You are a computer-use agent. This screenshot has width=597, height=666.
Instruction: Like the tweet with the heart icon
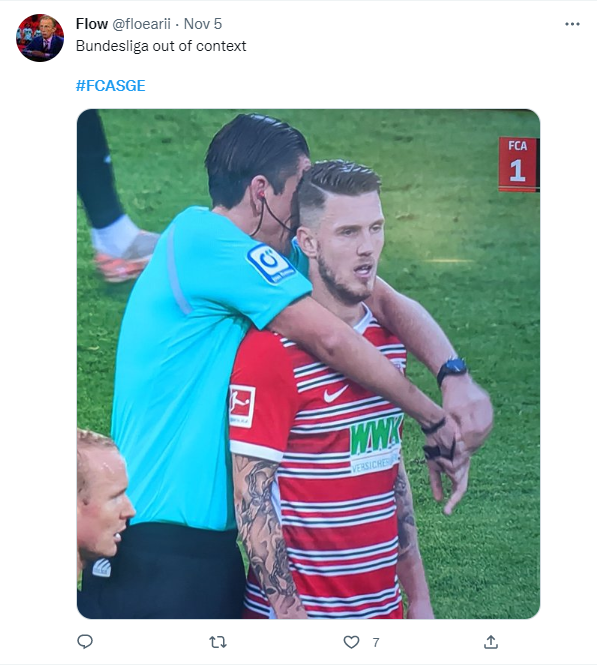coord(351,642)
